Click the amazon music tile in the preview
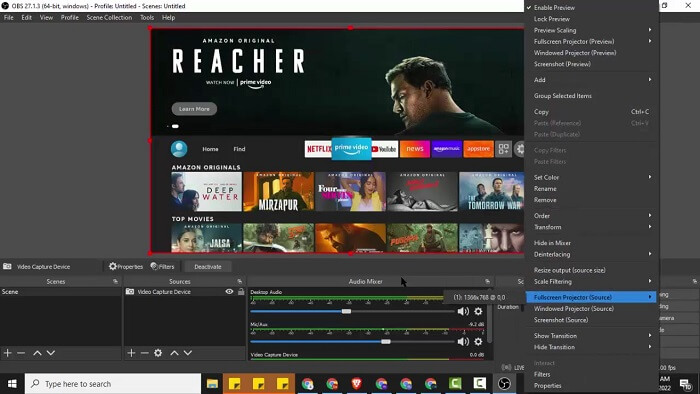The height and width of the screenshot is (394, 700). 446,149
